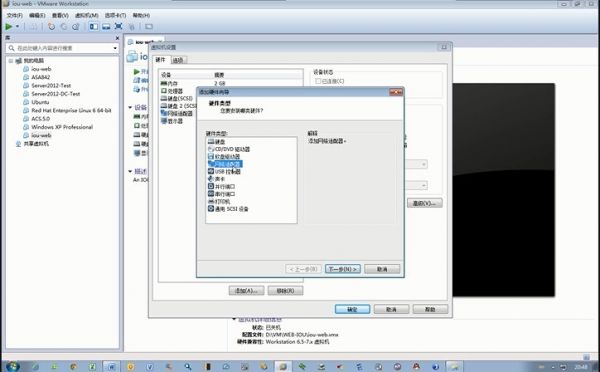Collapse the virtual machine details section arrow

[234, 319]
